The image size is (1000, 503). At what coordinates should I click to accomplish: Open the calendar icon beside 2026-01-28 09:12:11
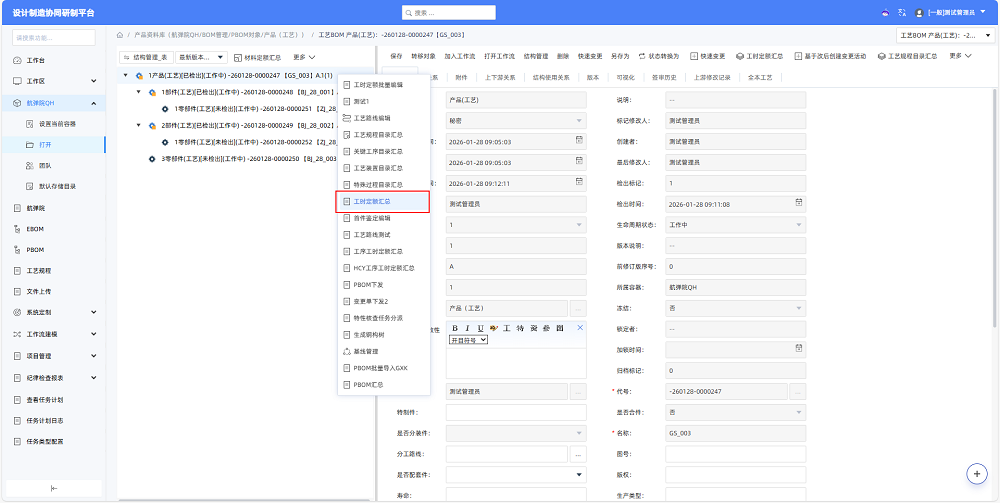coord(579,182)
